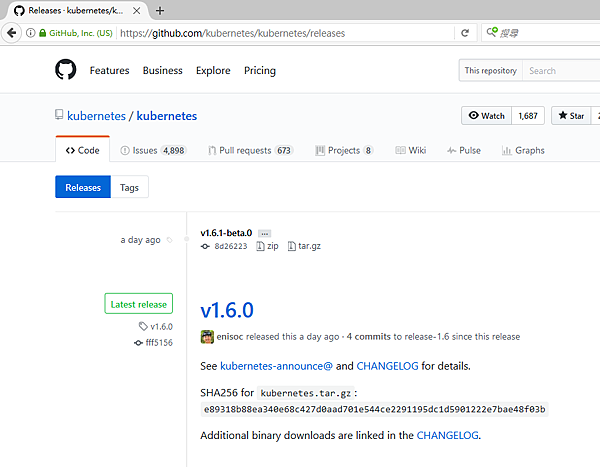The width and height of the screenshot is (600, 467).
Task: Open the Explore menu item
Action: (x=213, y=70)
